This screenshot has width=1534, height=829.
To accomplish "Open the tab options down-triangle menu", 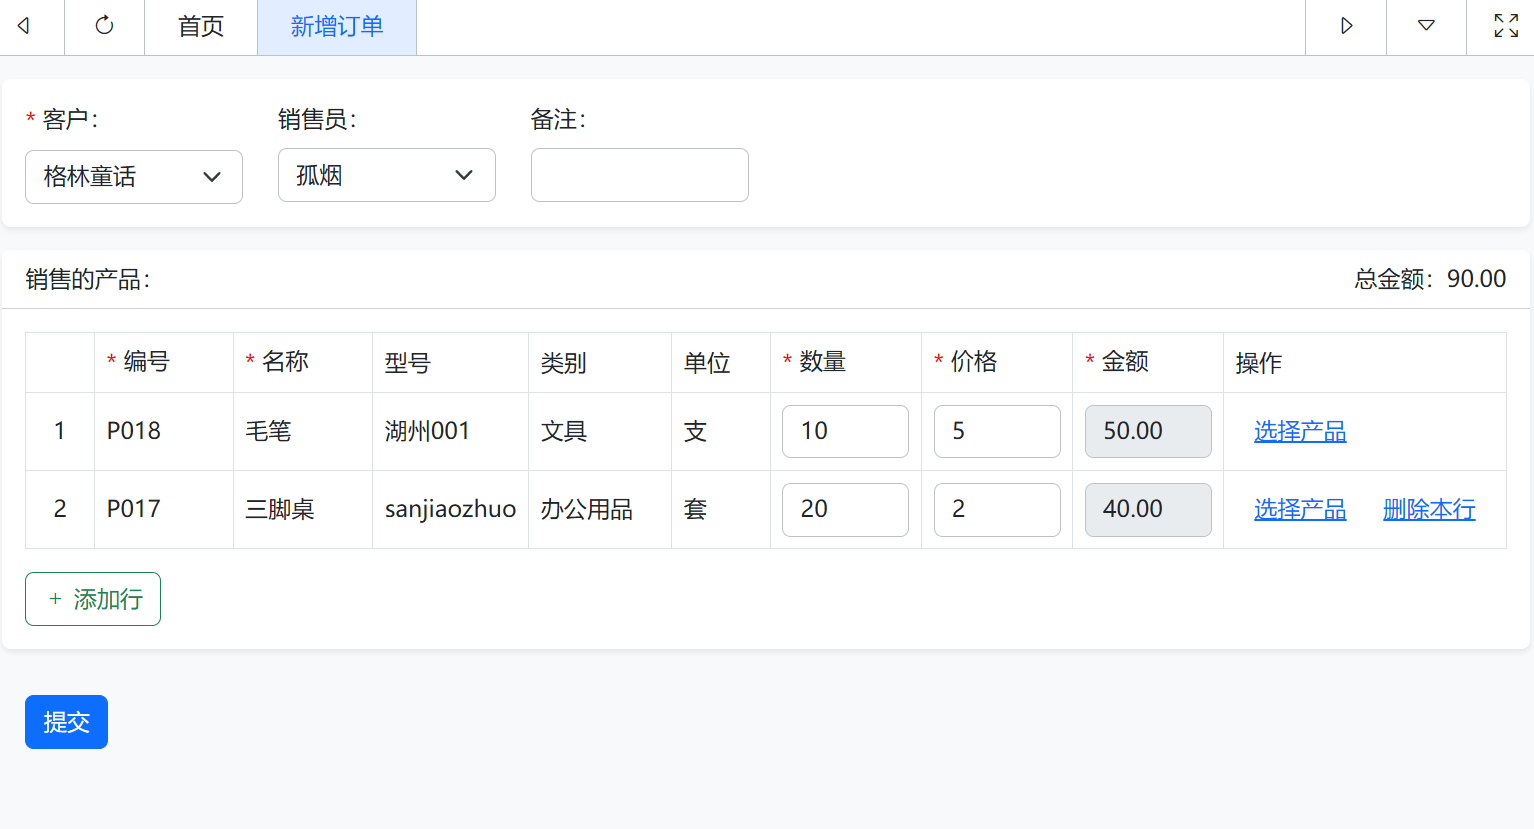I will click(x=1426, y=26).
